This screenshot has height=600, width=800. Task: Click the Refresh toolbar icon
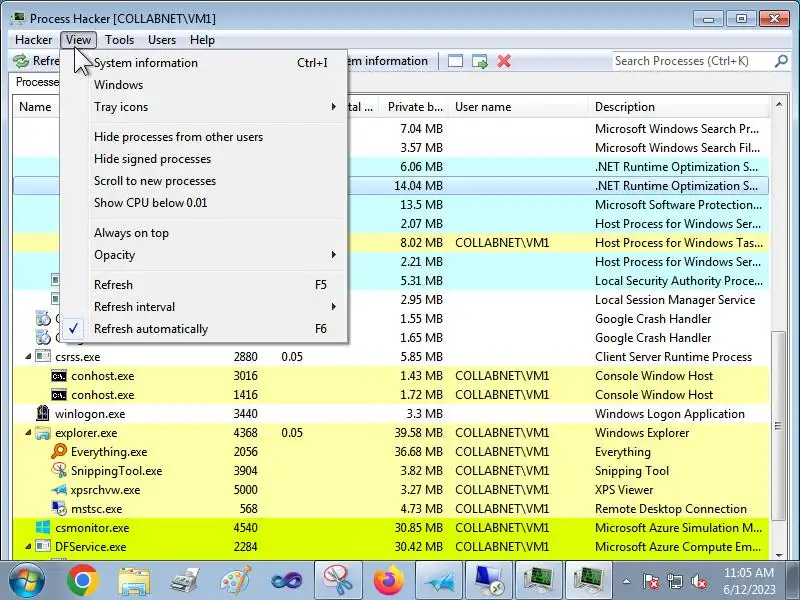pyautogui.click(x=21, y=61)
